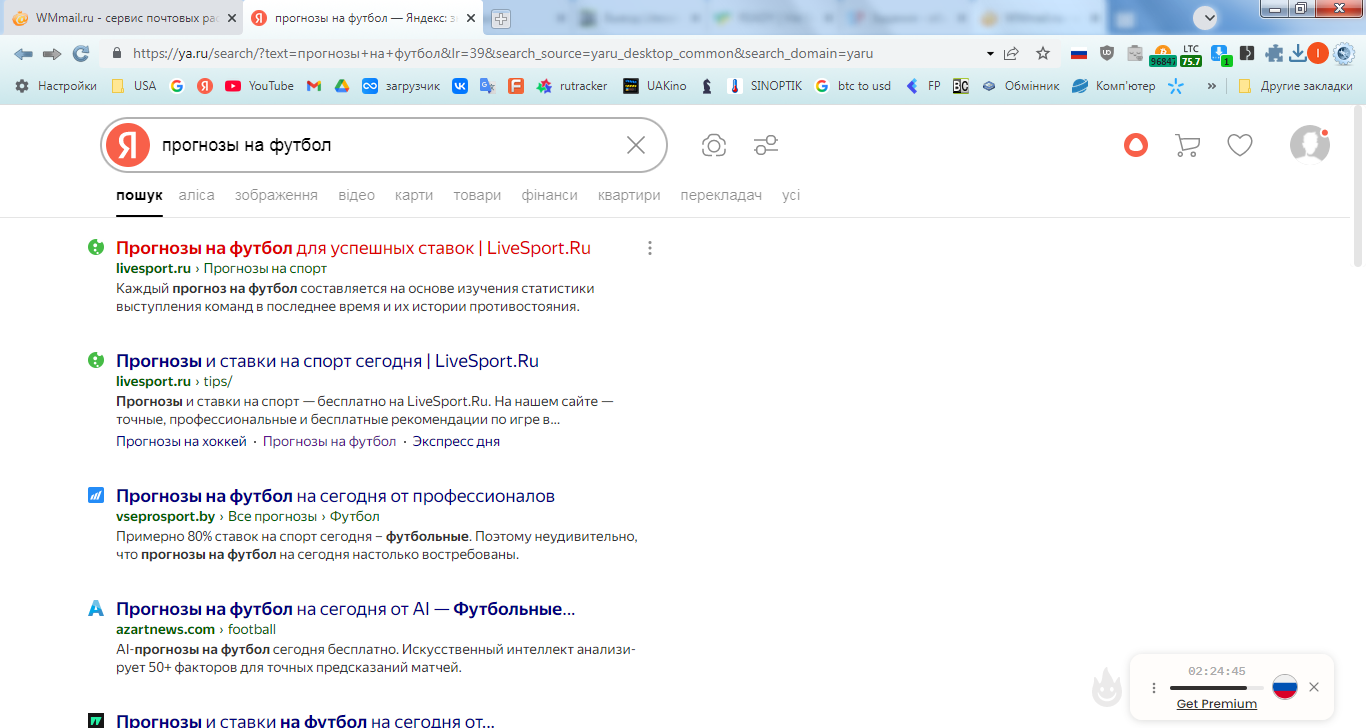Open the uBlock shield extension
The height and width of the screenshot is (728, 1366).
pyautogui.click(x=1107, y=54)
